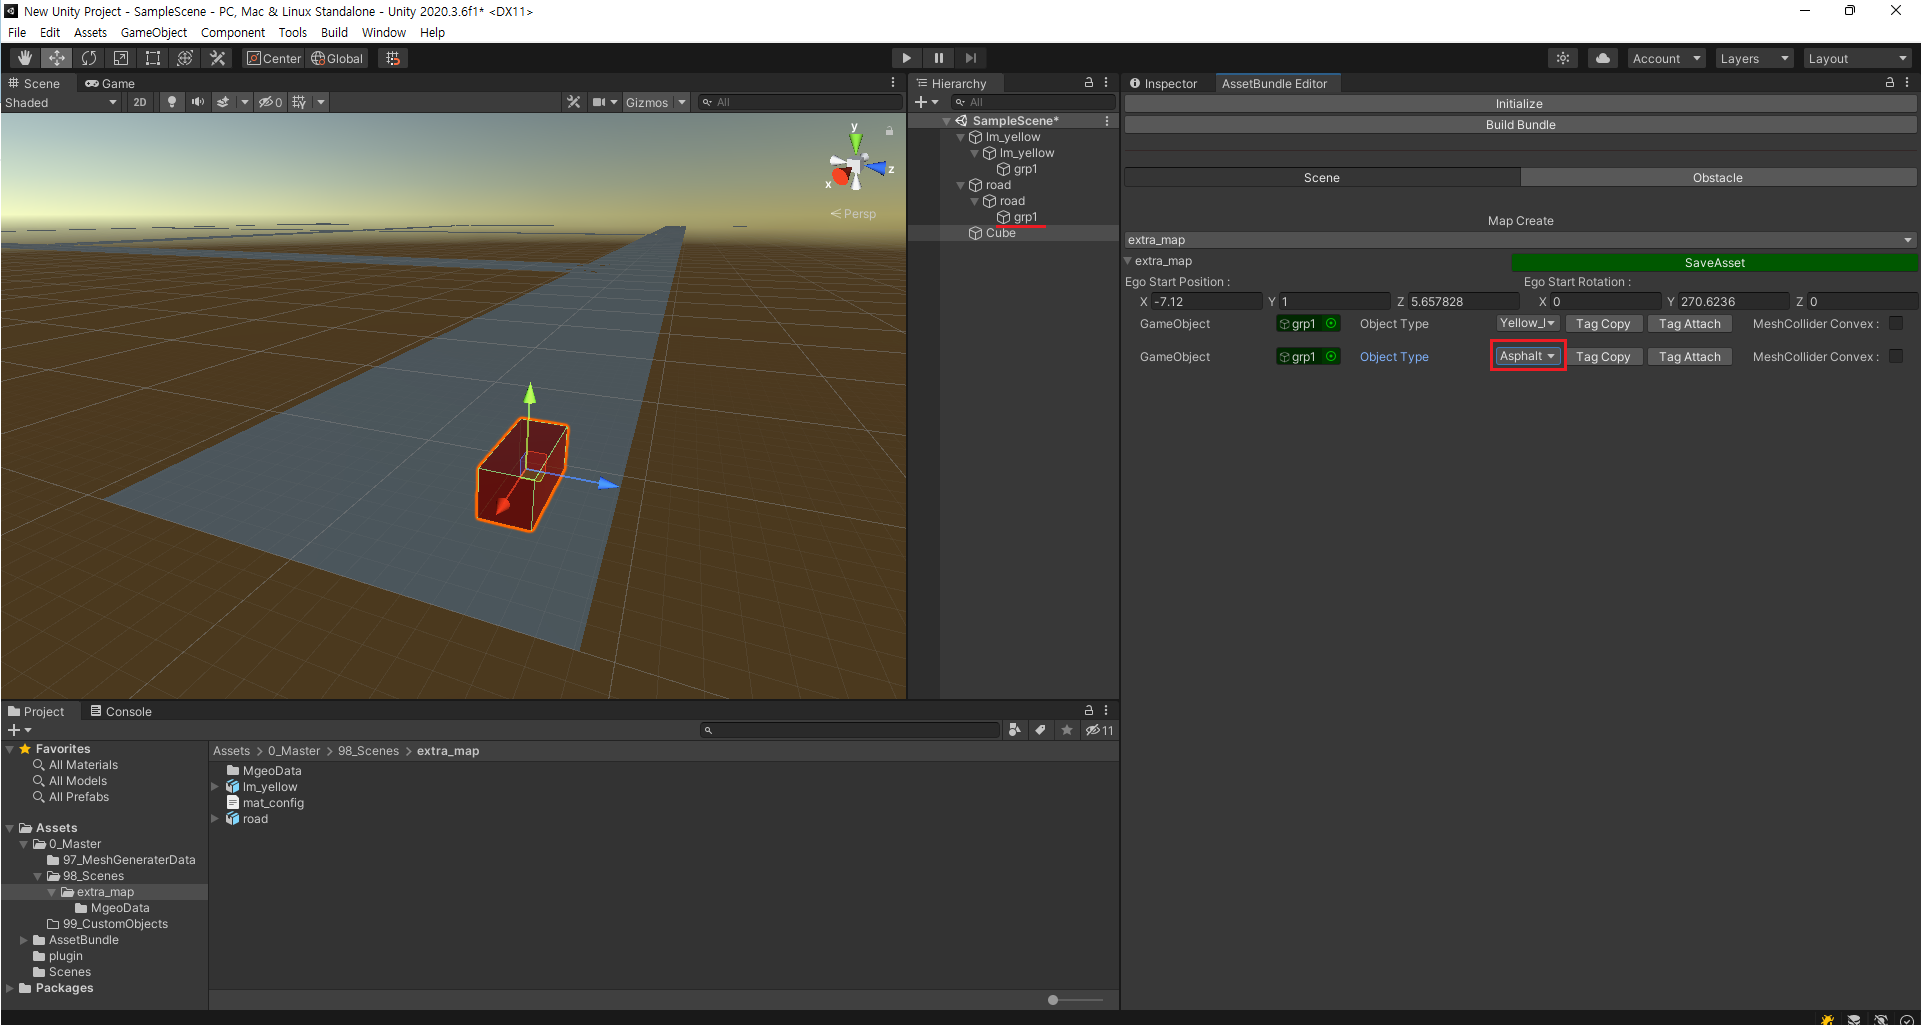Select the Hand tool in toolbar
Viewport: 1921px width, 1030px height.
click(x=25, y=58)
